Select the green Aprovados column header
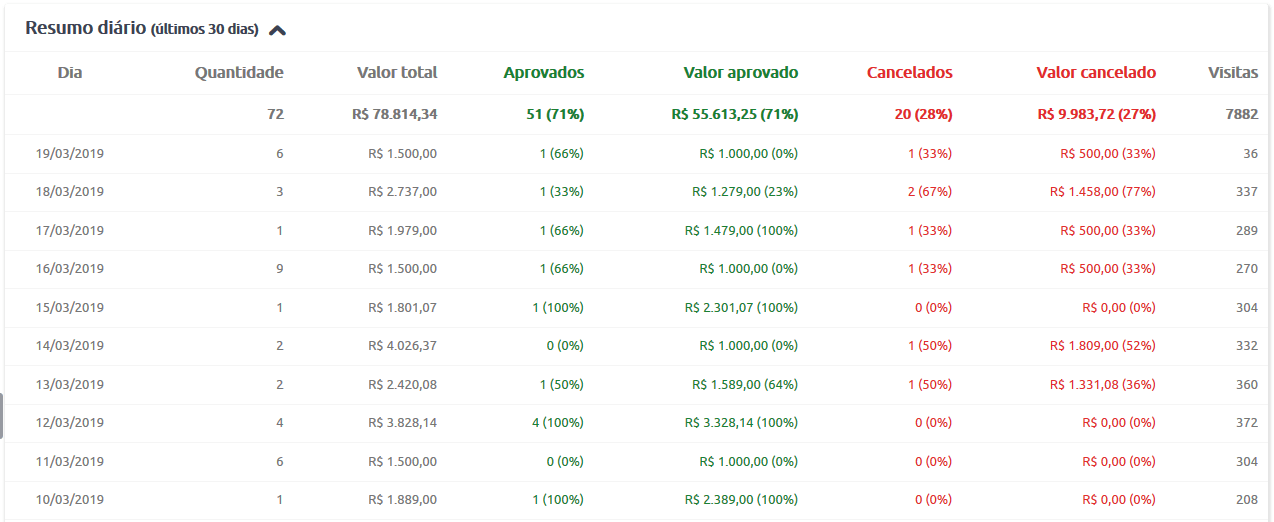1274x522 pixels. click(x=544, y=72)
